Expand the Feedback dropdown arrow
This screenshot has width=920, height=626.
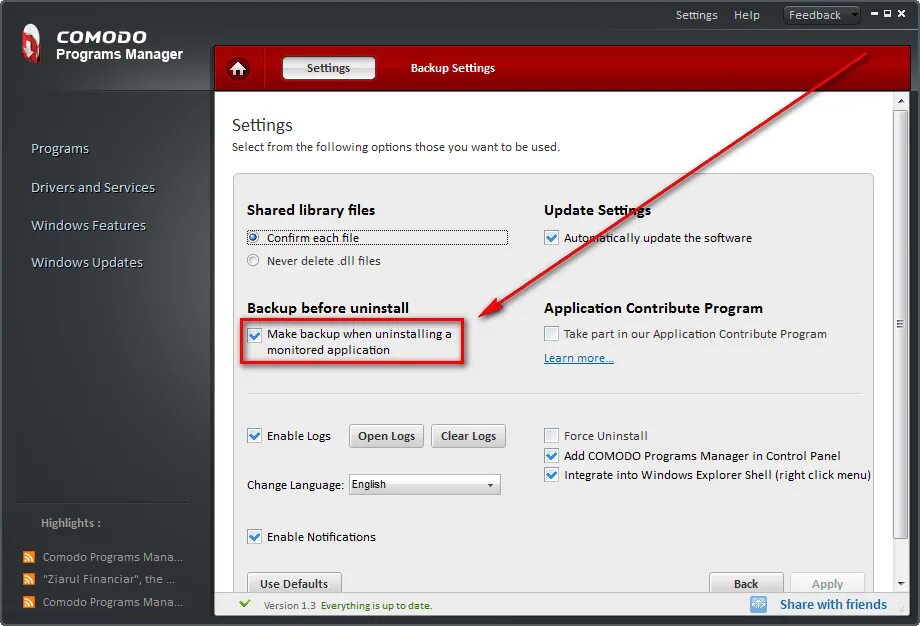click(x=854, y=15)
